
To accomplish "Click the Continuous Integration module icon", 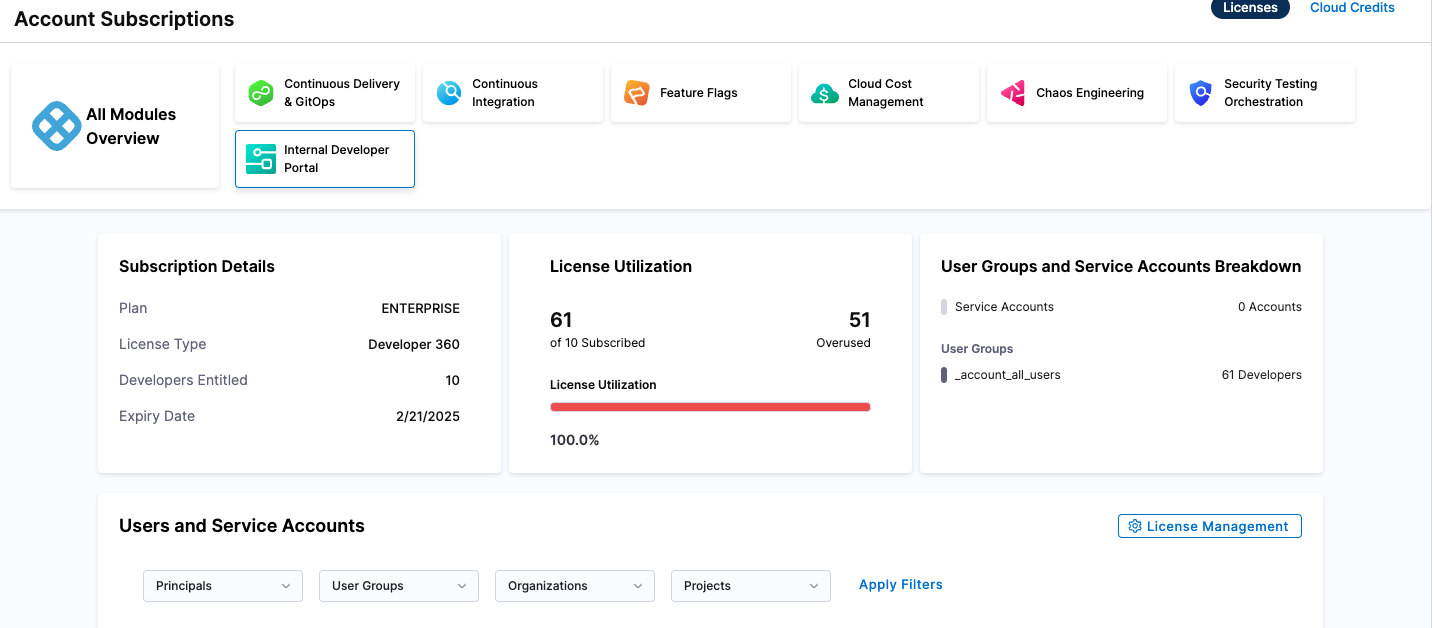I will click(x=449, y=93).
